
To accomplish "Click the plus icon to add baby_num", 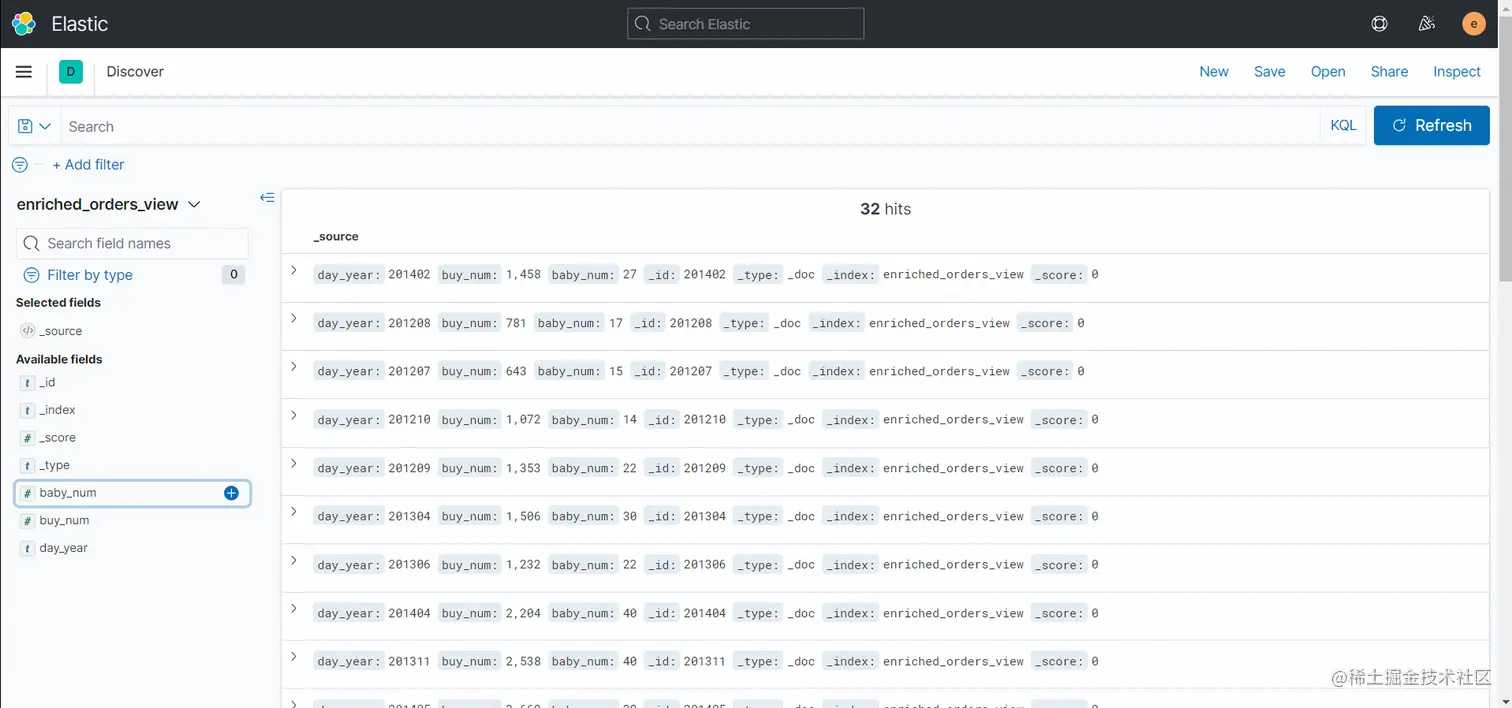I will pos(231,493).
